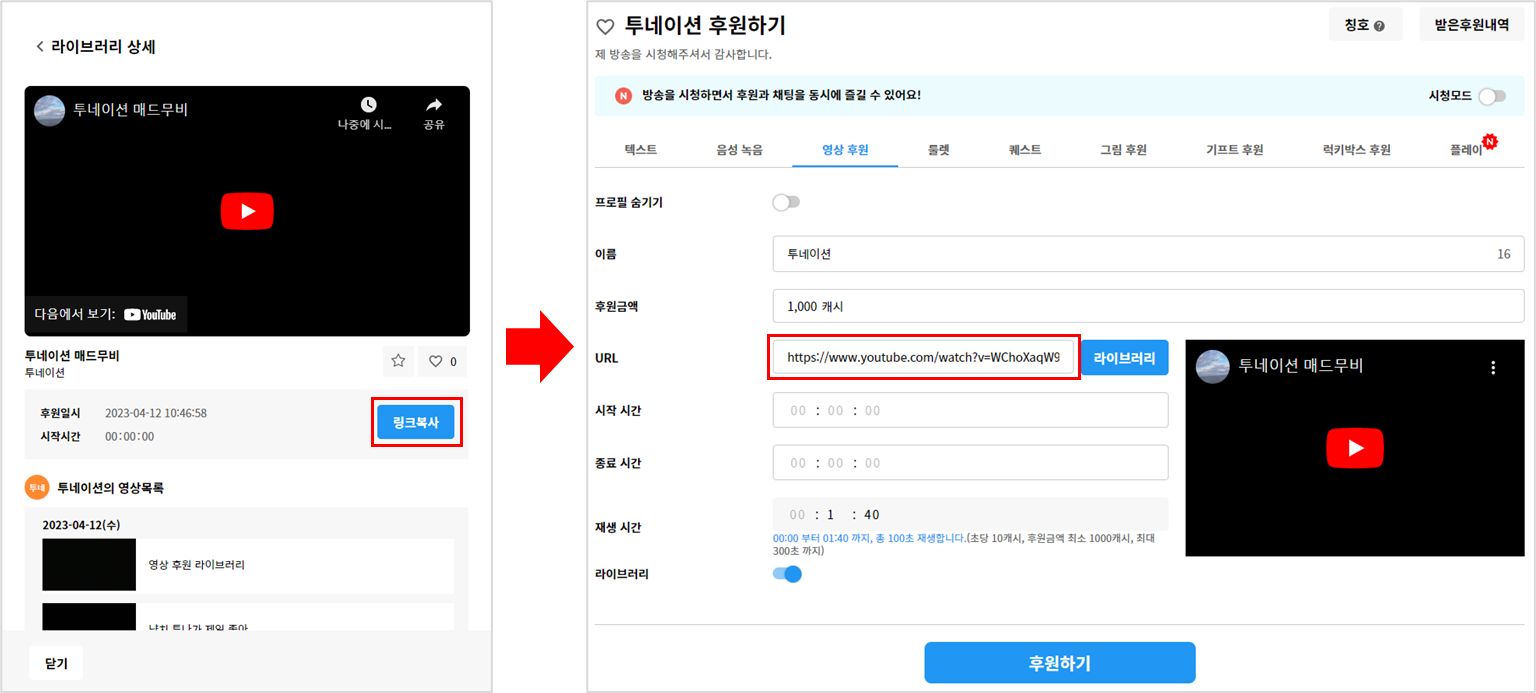Click the URL input field

(922, 357)
